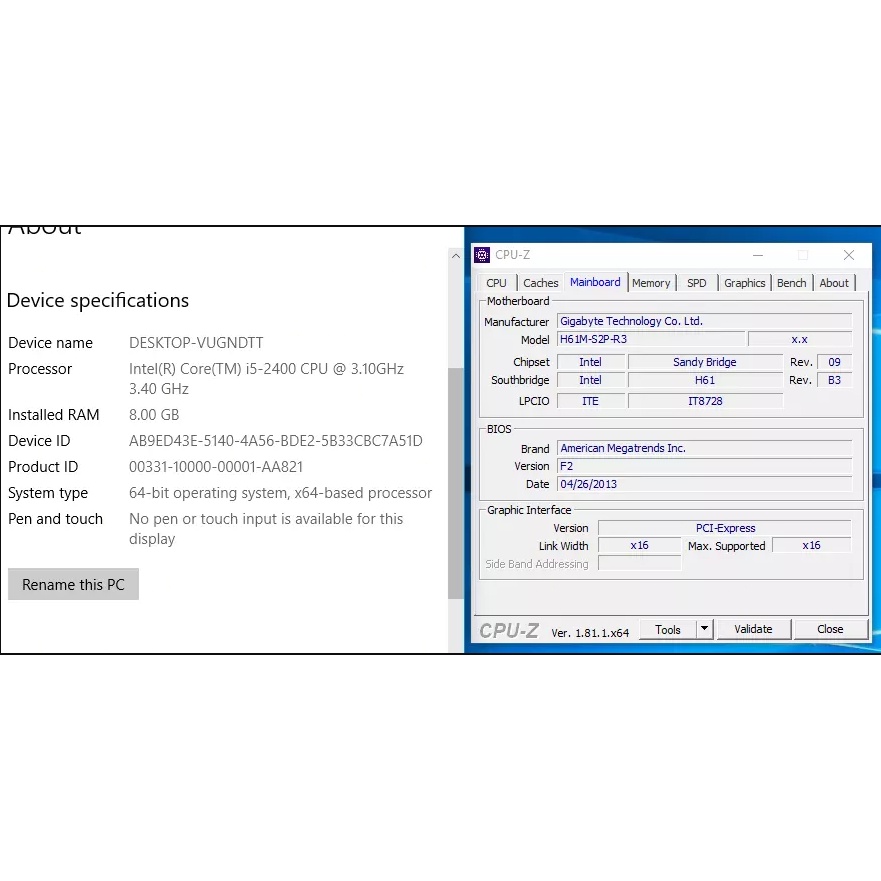Close CPU-Z using the title bar X
881x881 pixels.
pos(848,255)
